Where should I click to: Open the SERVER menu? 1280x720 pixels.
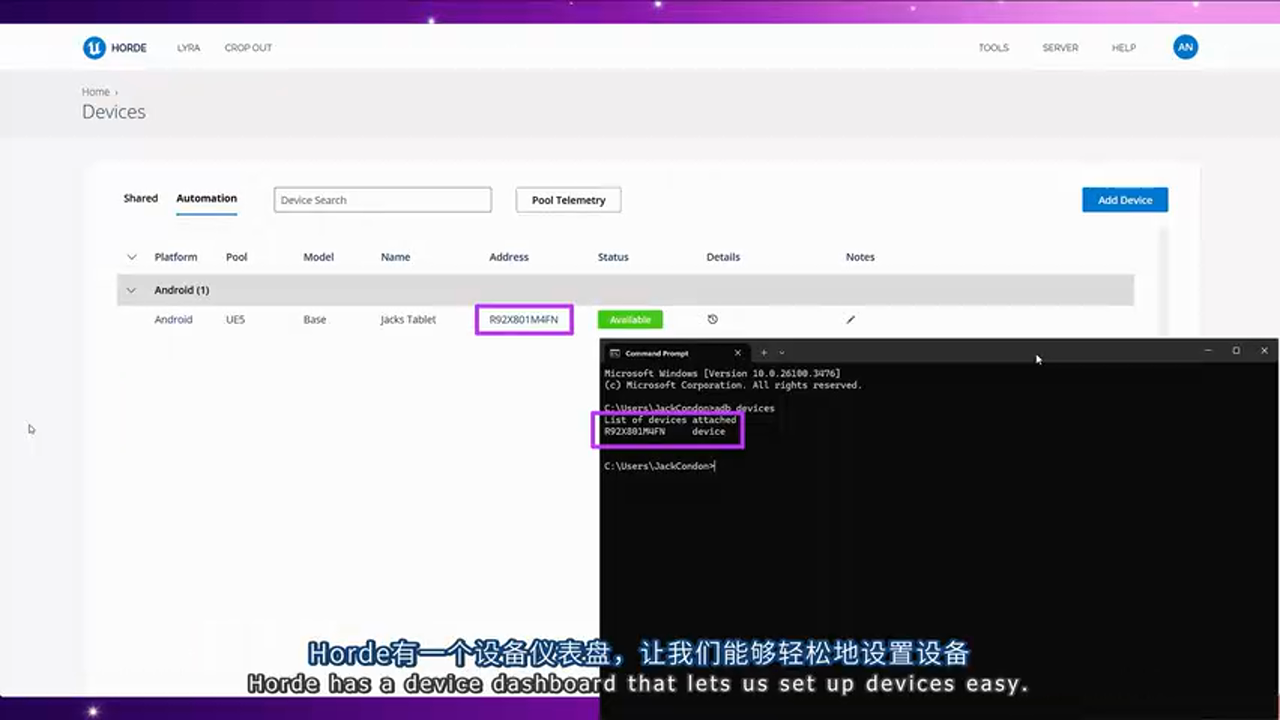[x=1060, y=47]
